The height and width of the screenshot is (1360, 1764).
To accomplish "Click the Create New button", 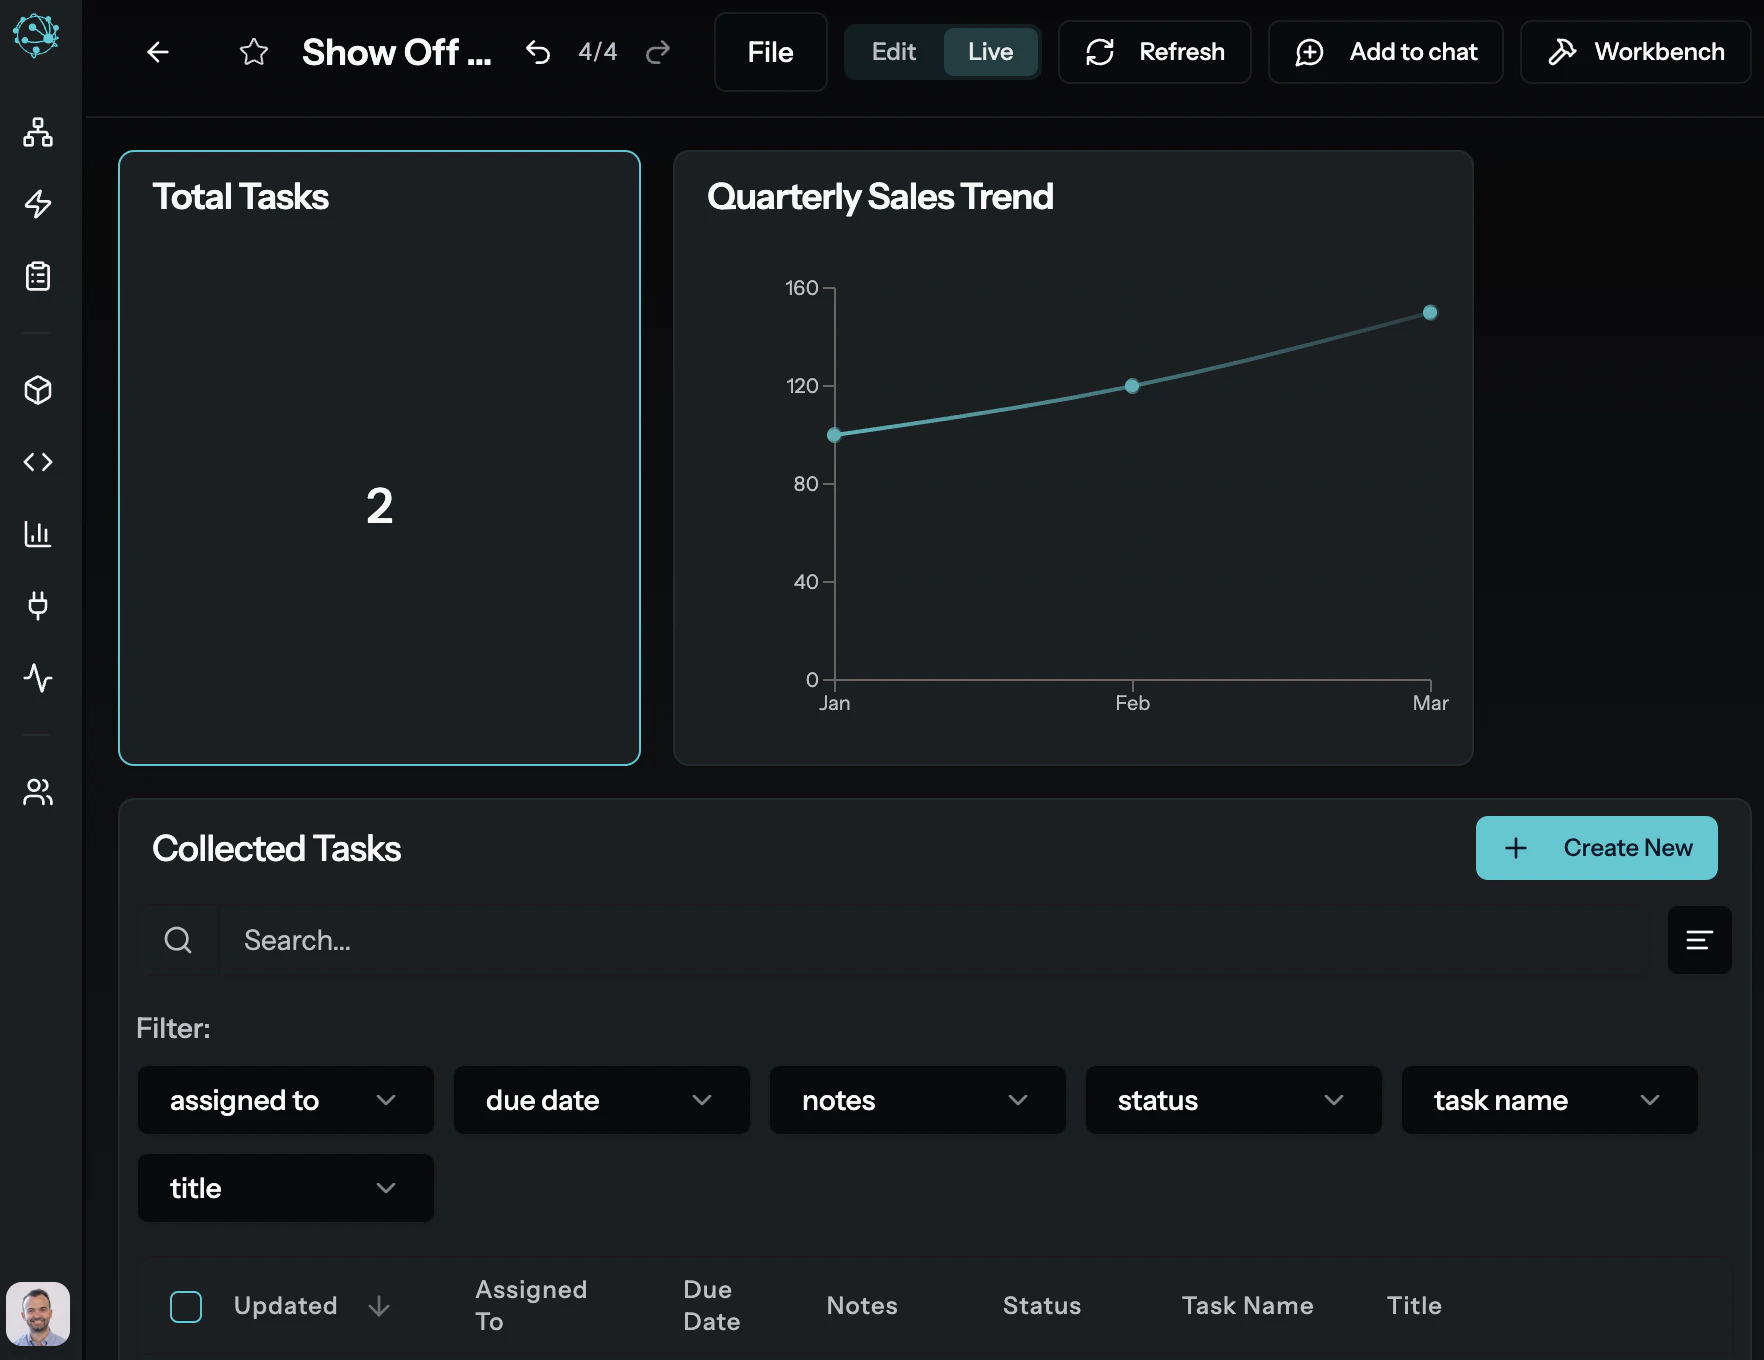I will pyautogui.click(x=1596, y=847).
